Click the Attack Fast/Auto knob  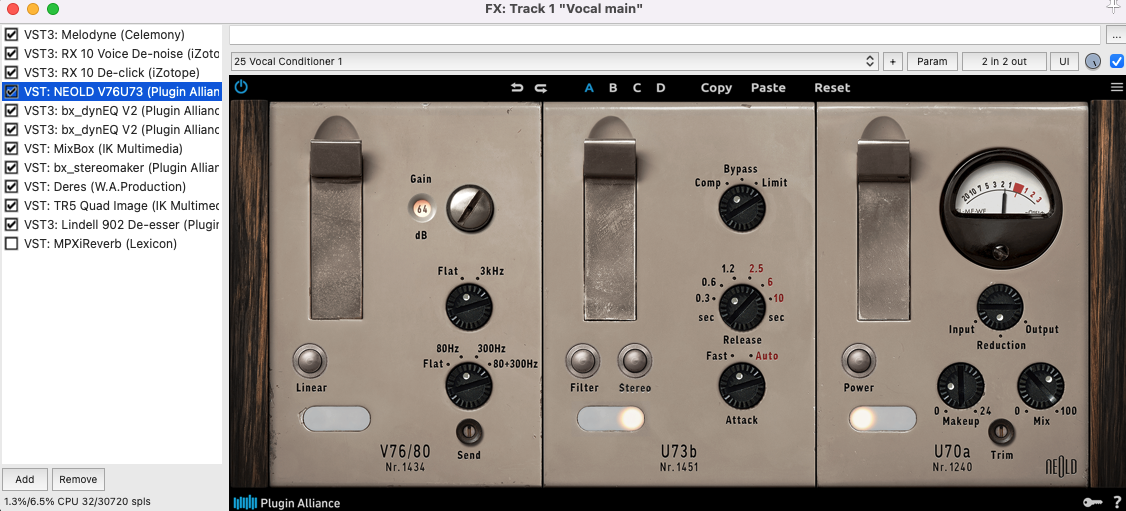(742, 386)
